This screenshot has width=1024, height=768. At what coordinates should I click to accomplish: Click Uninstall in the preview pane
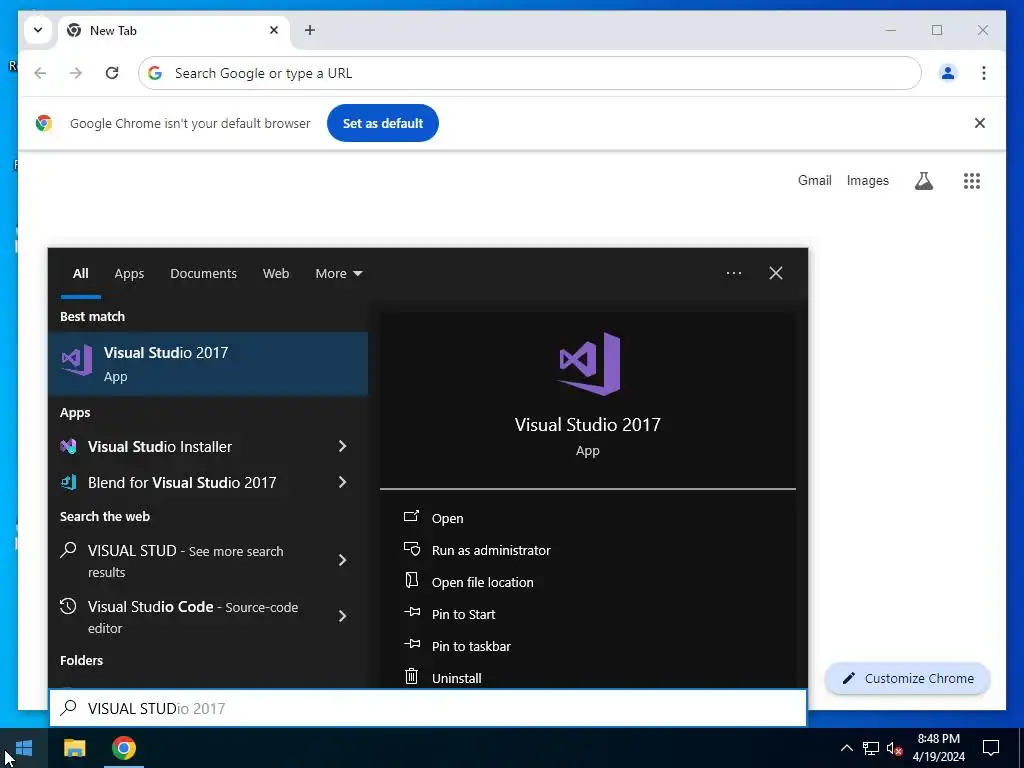click(456, 679)
